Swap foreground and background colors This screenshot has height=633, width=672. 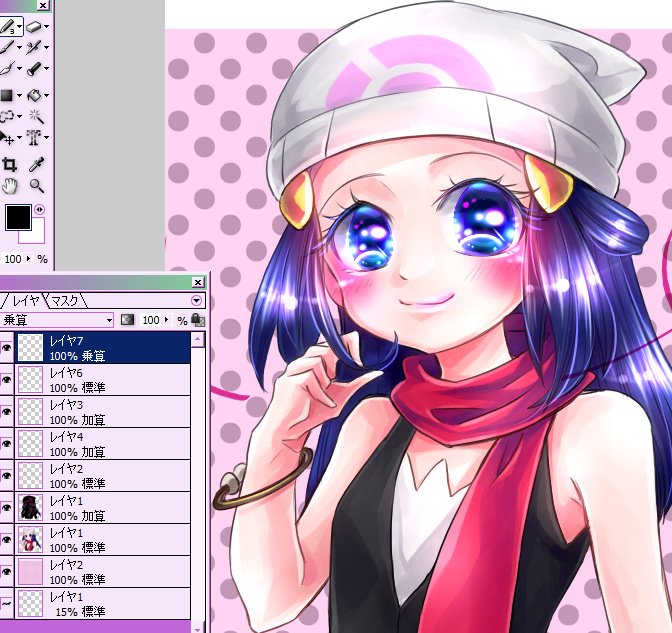39,210
